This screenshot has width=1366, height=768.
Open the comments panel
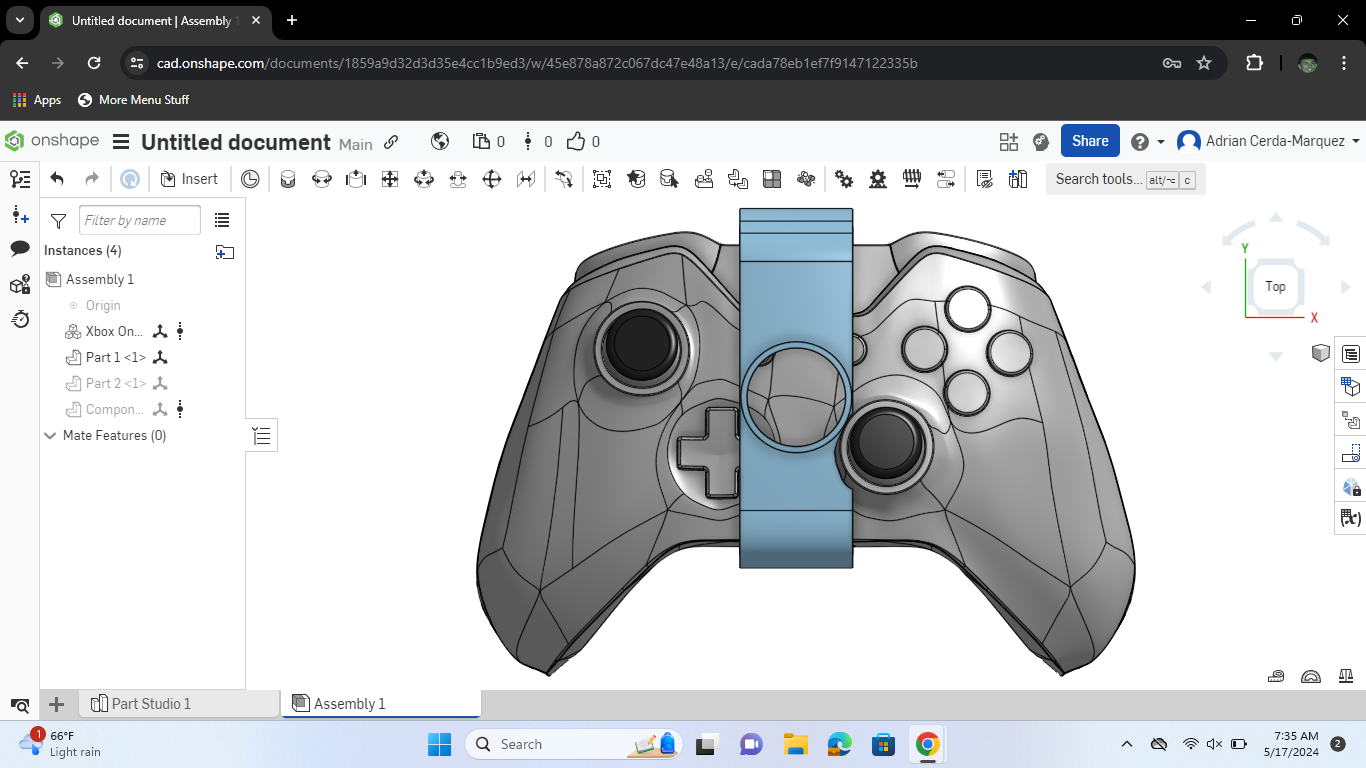pyautogui.click(x=20, y=249)
